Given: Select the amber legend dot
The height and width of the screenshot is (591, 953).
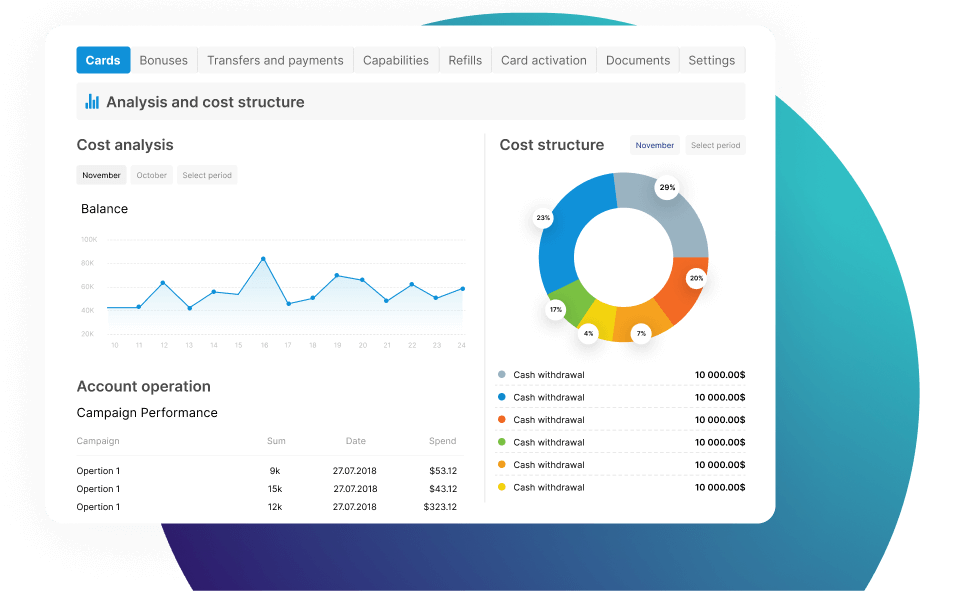Looking at the screenshot, I should click(x=501, y=465).
